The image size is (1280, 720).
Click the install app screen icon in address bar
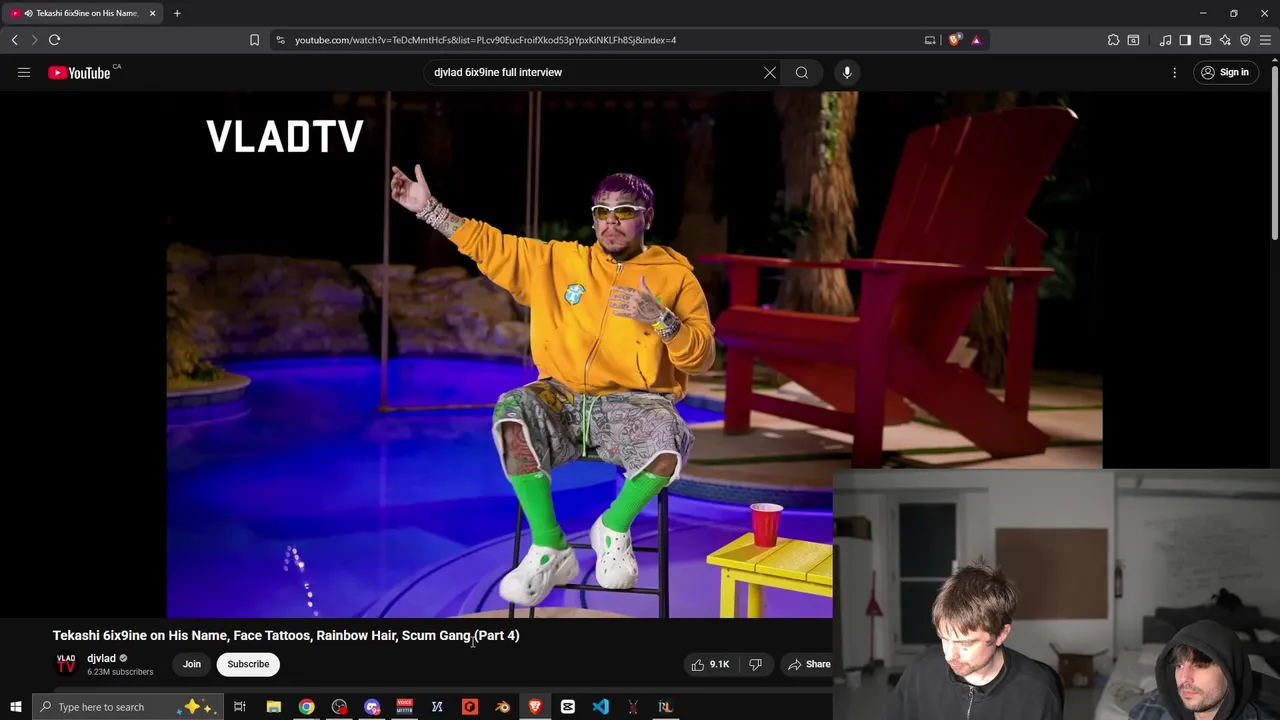pos(930,40)
